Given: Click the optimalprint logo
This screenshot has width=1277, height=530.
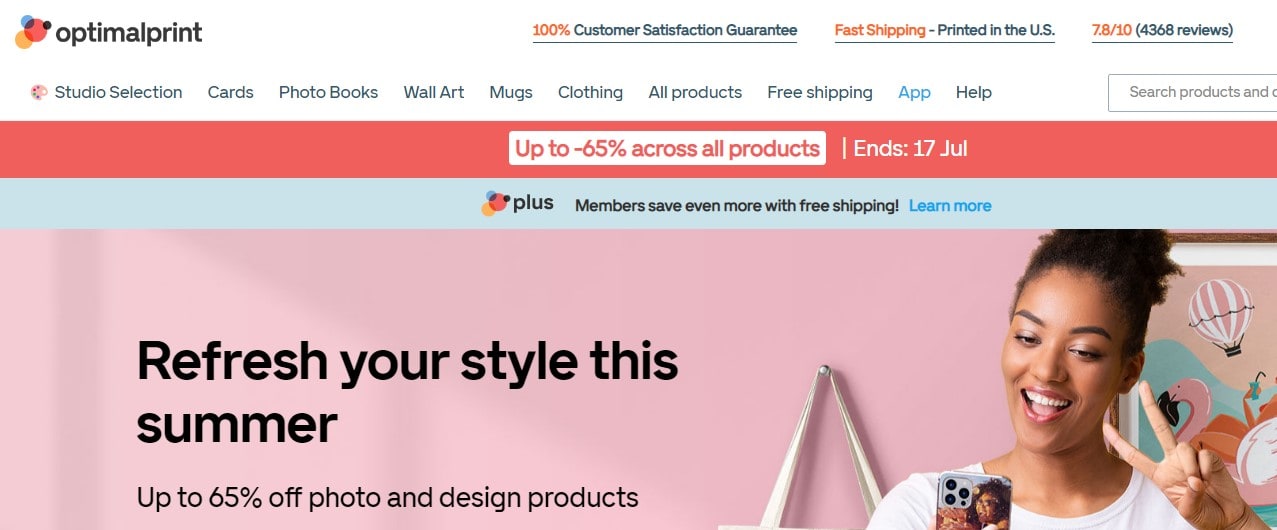Looking at the screenshot, I should [109, 32].
